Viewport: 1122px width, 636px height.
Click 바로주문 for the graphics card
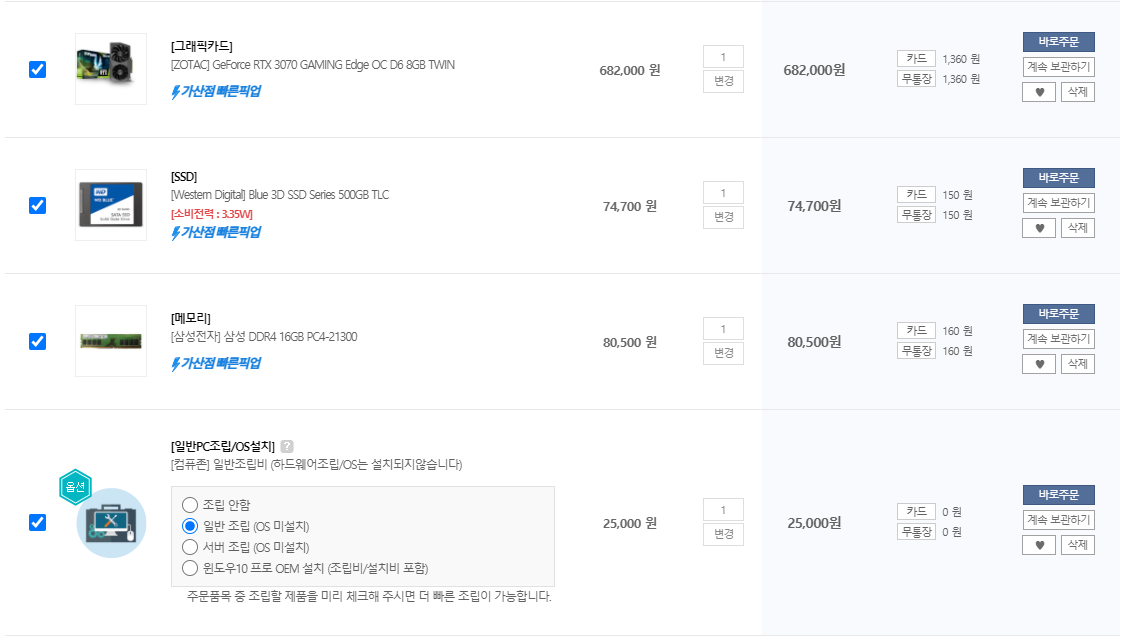coord(1058,42)
